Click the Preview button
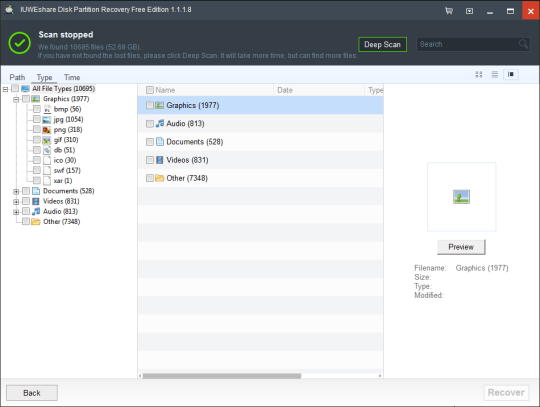This screenshot has width=540, height=407. click(x=461, y=247)
